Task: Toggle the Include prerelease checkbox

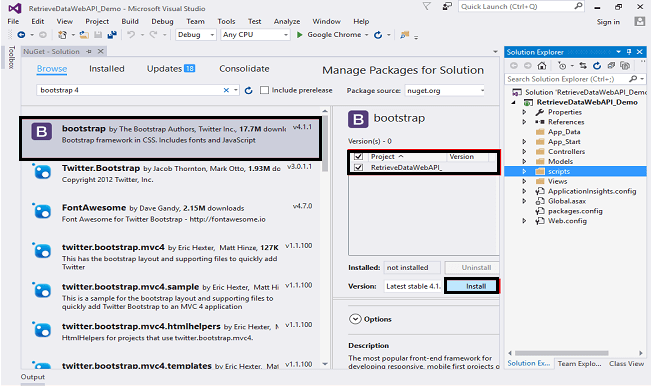Action: (264, 90)
